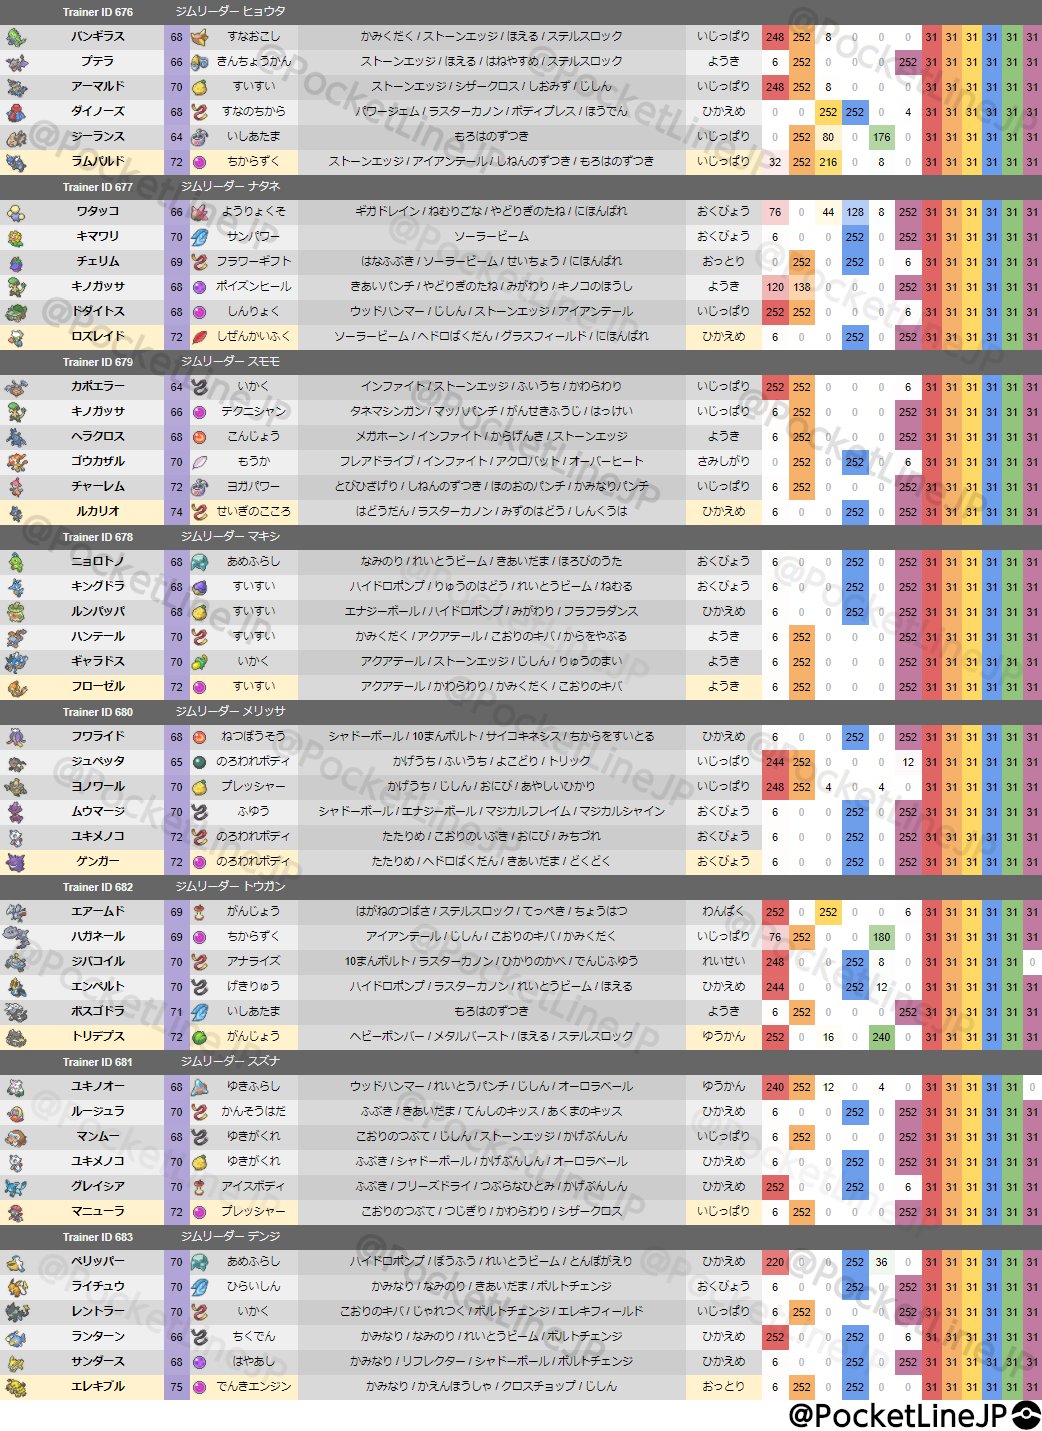Click the ユキノオー Pokémon sprite
The width and height of the screenshot is (1042, 1431).
pyautogui.click(x=16, y=1087)
